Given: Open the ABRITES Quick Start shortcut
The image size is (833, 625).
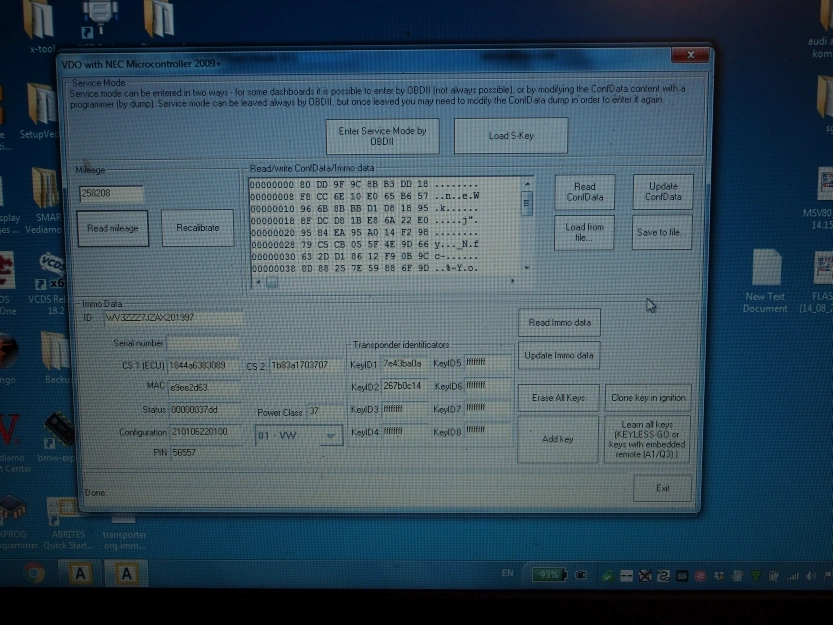Looking at the screenshot, I should pos(66,521).
